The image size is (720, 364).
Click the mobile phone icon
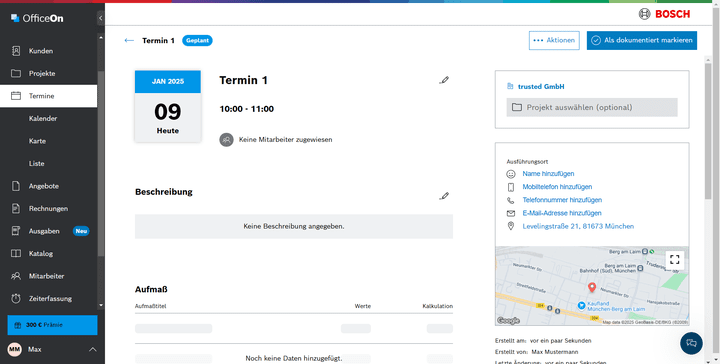coord(511,187)
